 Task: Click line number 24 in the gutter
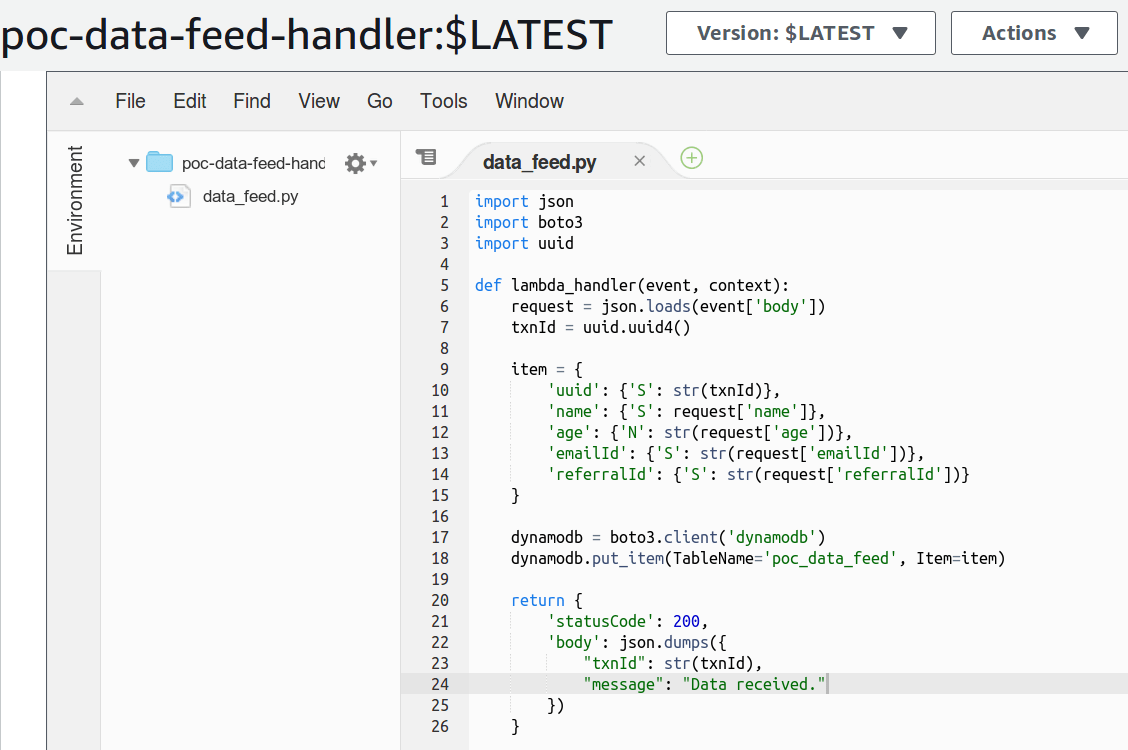(x=440, y=684)
